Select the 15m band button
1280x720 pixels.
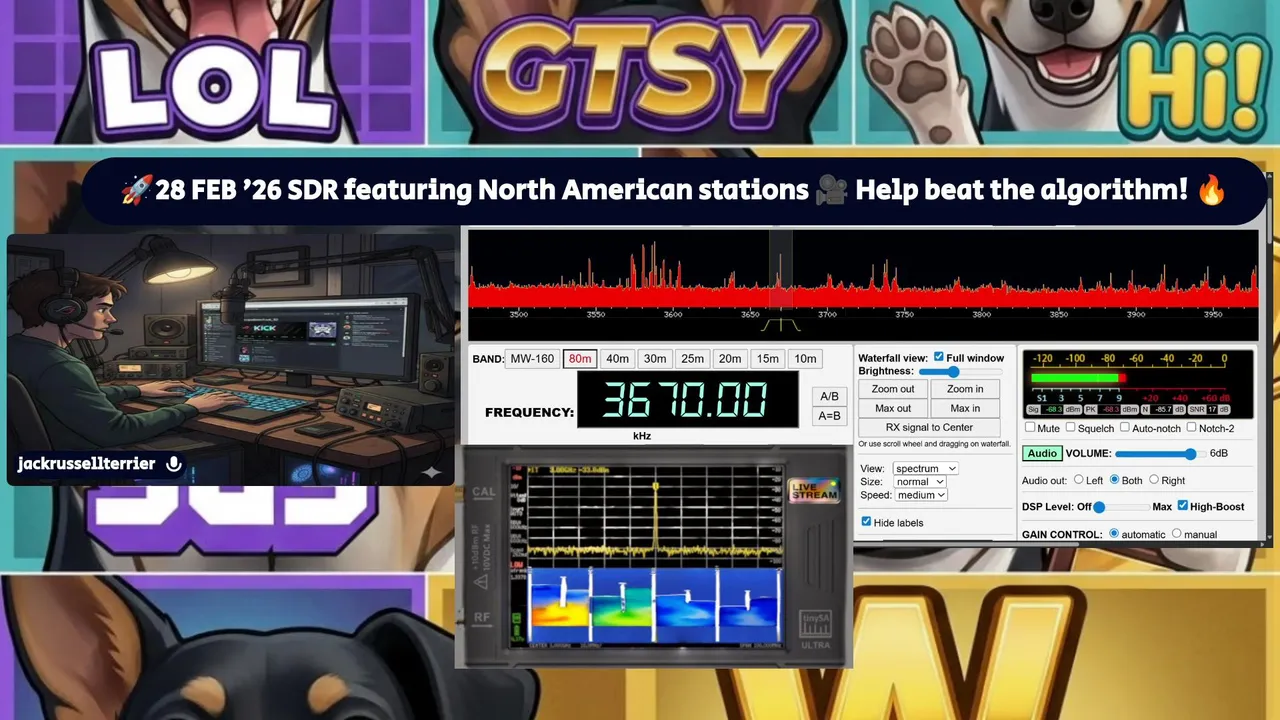(767, 359)
